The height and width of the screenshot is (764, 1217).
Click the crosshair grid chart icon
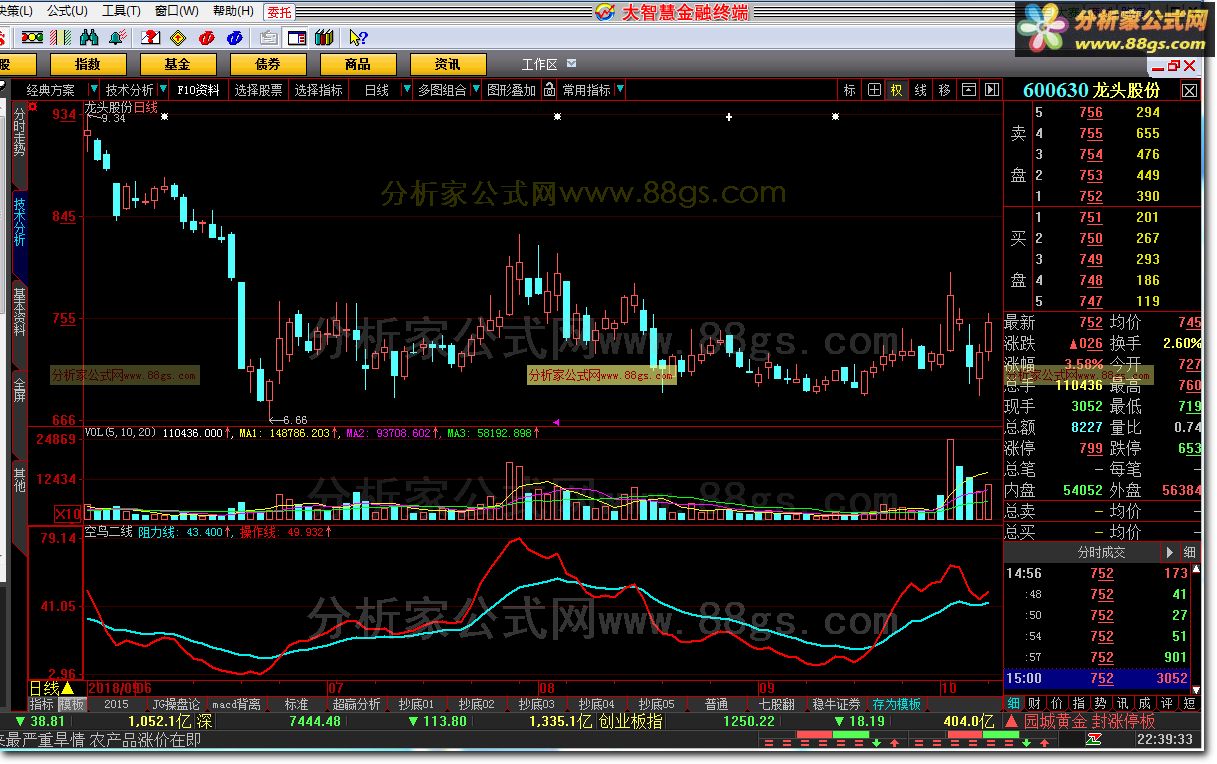click(x=875, y=90)
